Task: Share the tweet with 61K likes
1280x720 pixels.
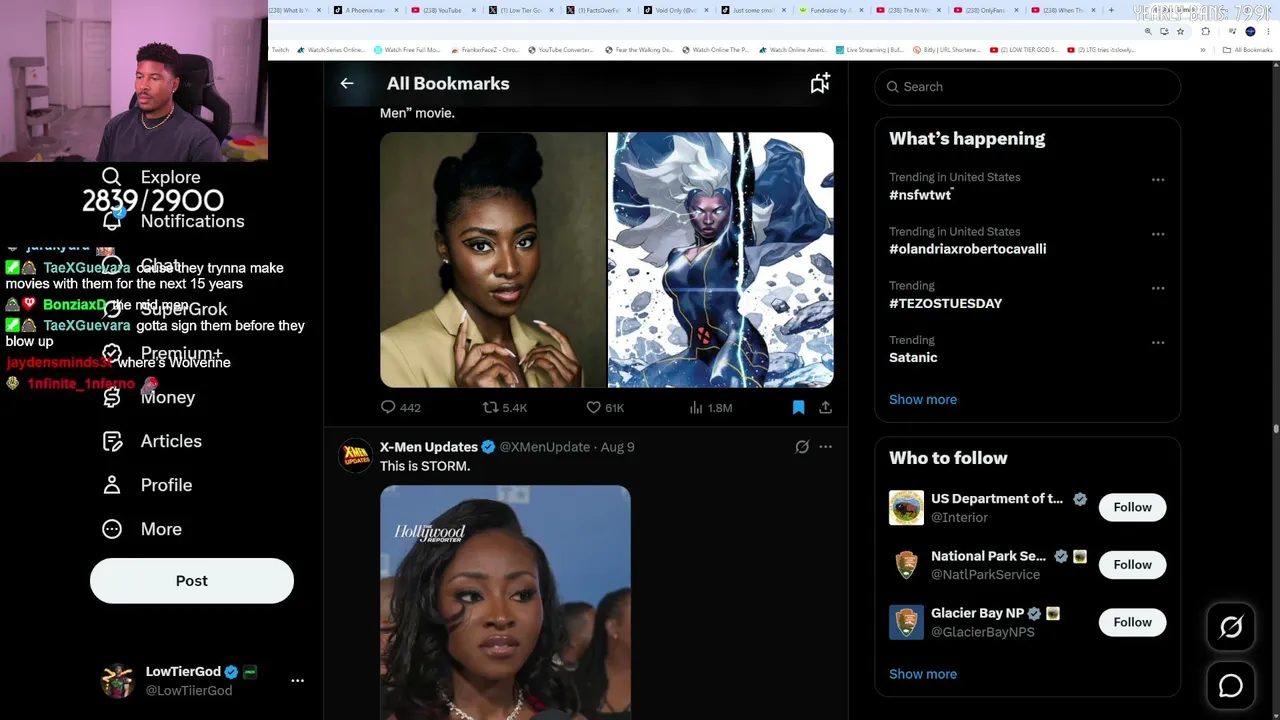Action: pyautogui.click(x=825, y=408)
